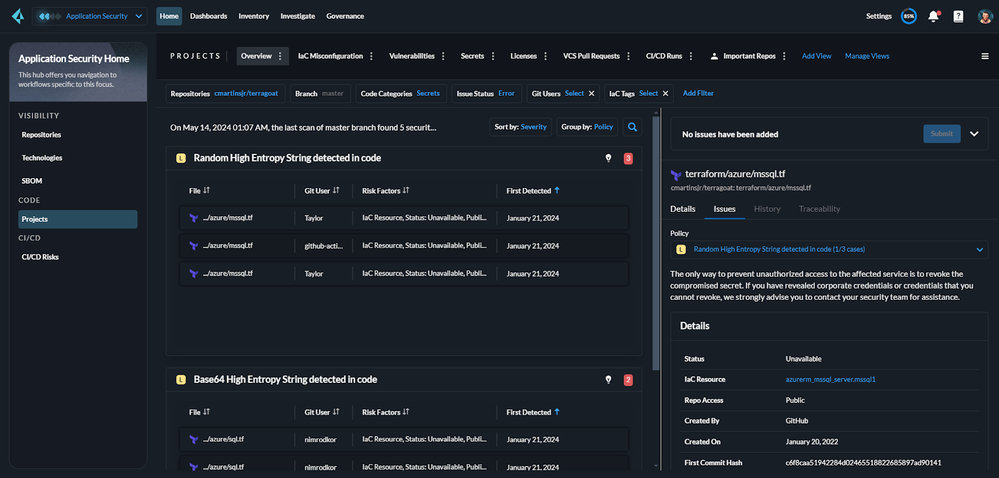Expand the Policy dropdown in Issues panel

click(x=980, y=249)
